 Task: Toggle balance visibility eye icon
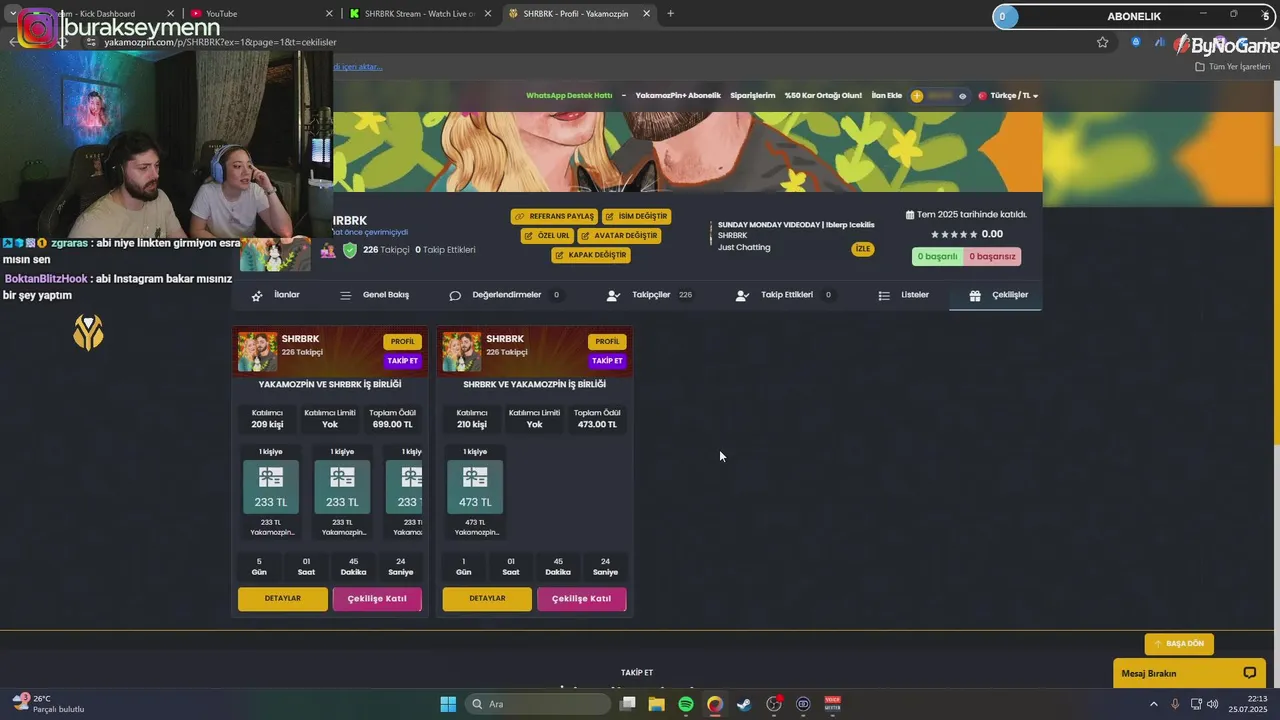(x=962, y=96)
